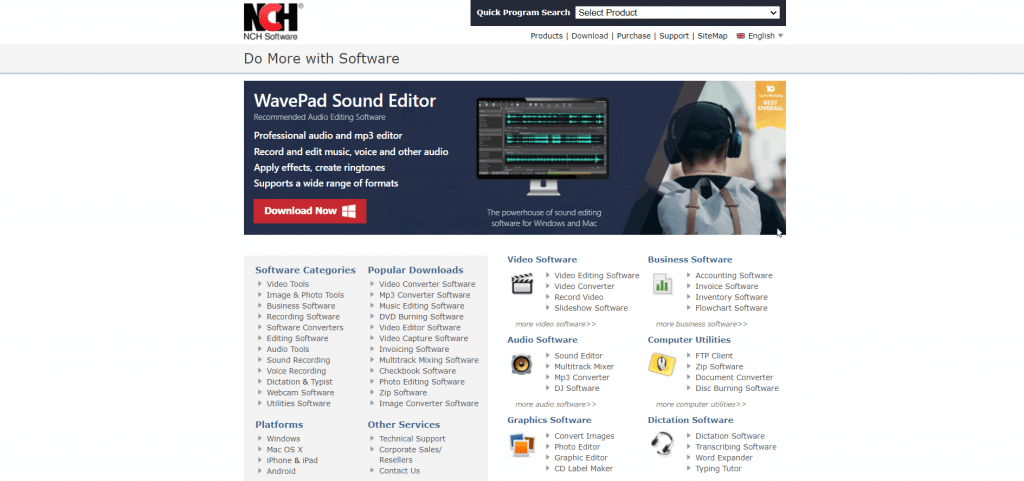Open Audio Tools category

[288, 349]
